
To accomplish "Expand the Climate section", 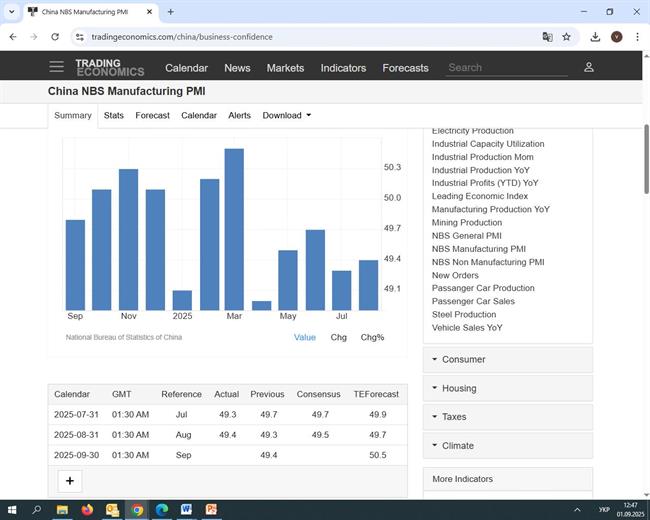I will coord(508,446).
